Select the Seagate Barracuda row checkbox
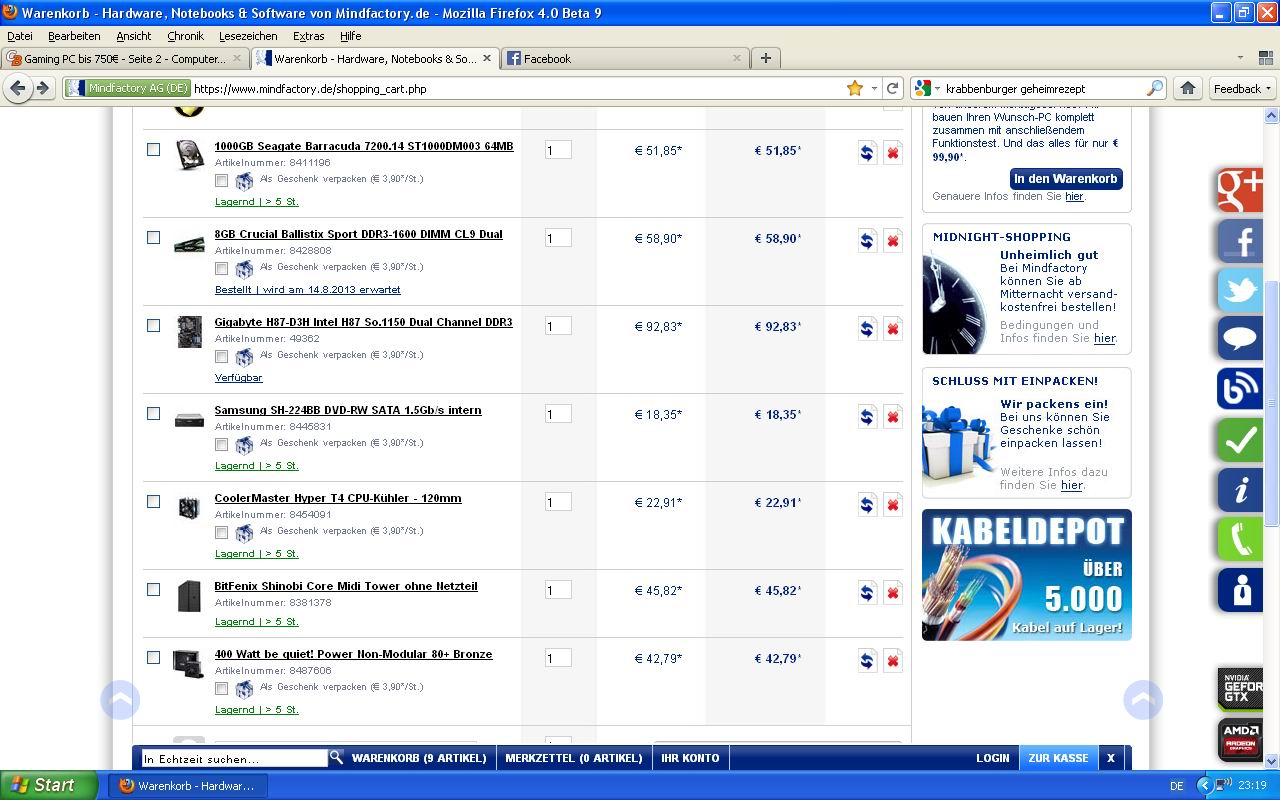Image resolution: width=1280 pixels, height=800 pixels. pos(153,149)
